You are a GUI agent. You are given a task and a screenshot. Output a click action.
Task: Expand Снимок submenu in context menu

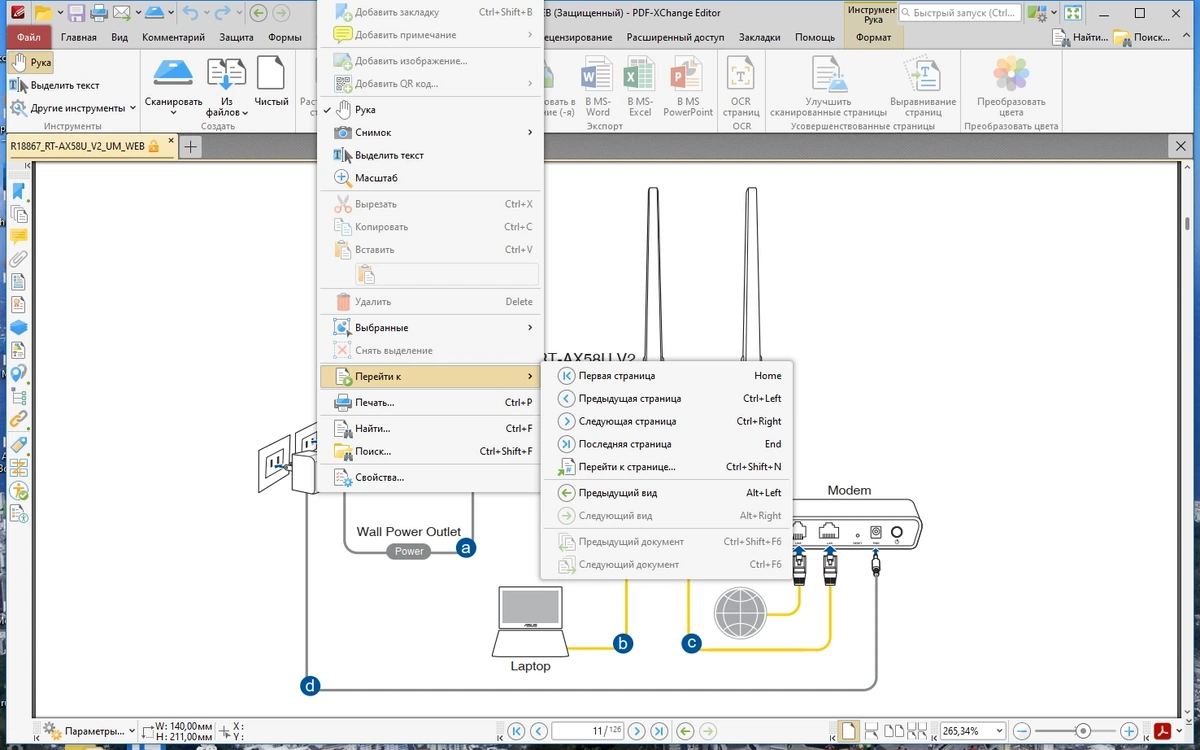point(431,132)
